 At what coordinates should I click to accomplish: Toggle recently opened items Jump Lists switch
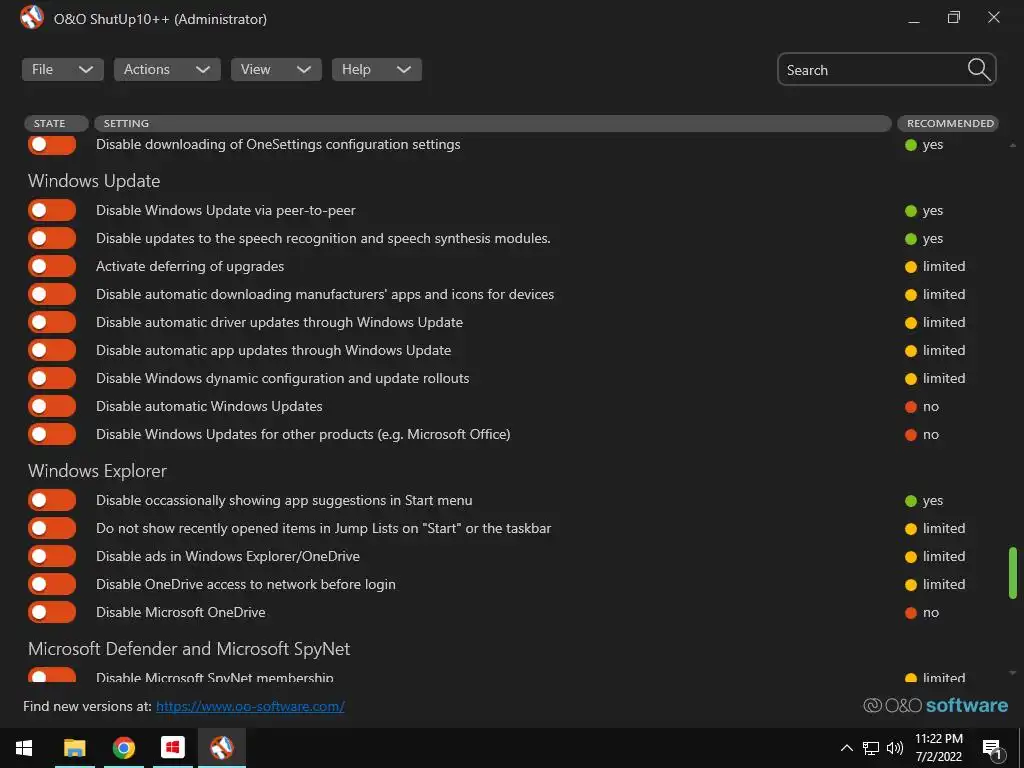(52, 528)
